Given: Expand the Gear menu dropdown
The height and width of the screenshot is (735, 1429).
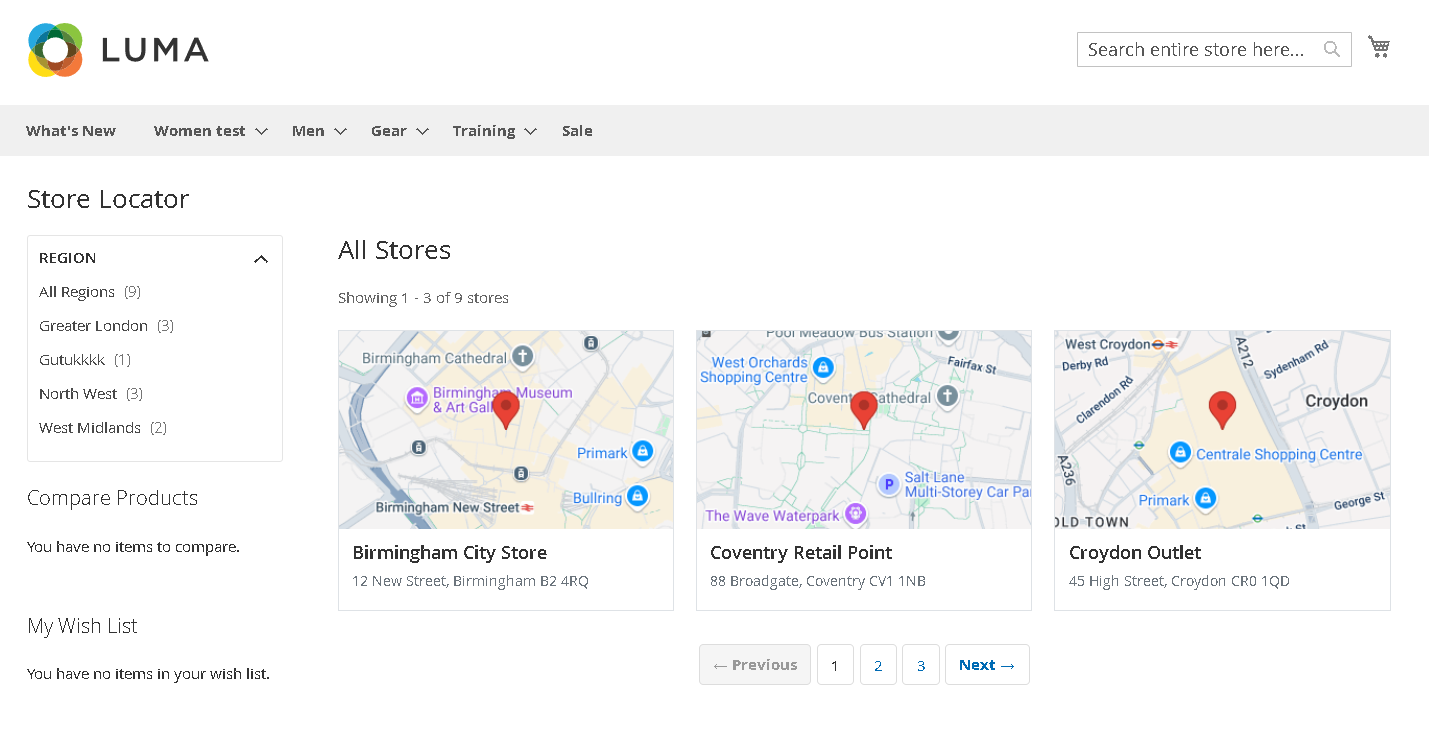Looking at the screenshot, I should (422, 131).
